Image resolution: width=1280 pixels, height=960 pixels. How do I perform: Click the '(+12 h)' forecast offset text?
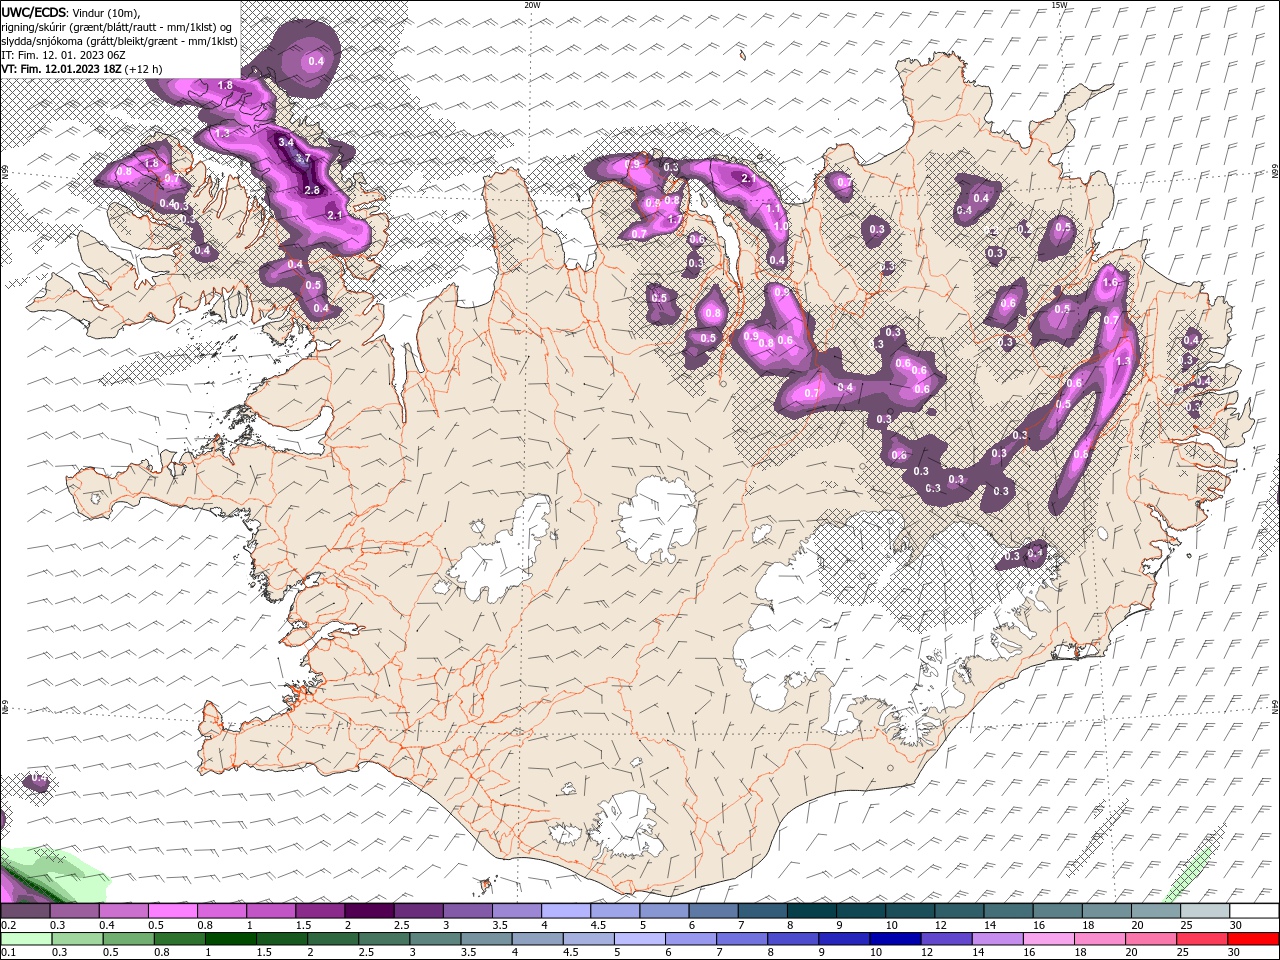tap(144, 69)
